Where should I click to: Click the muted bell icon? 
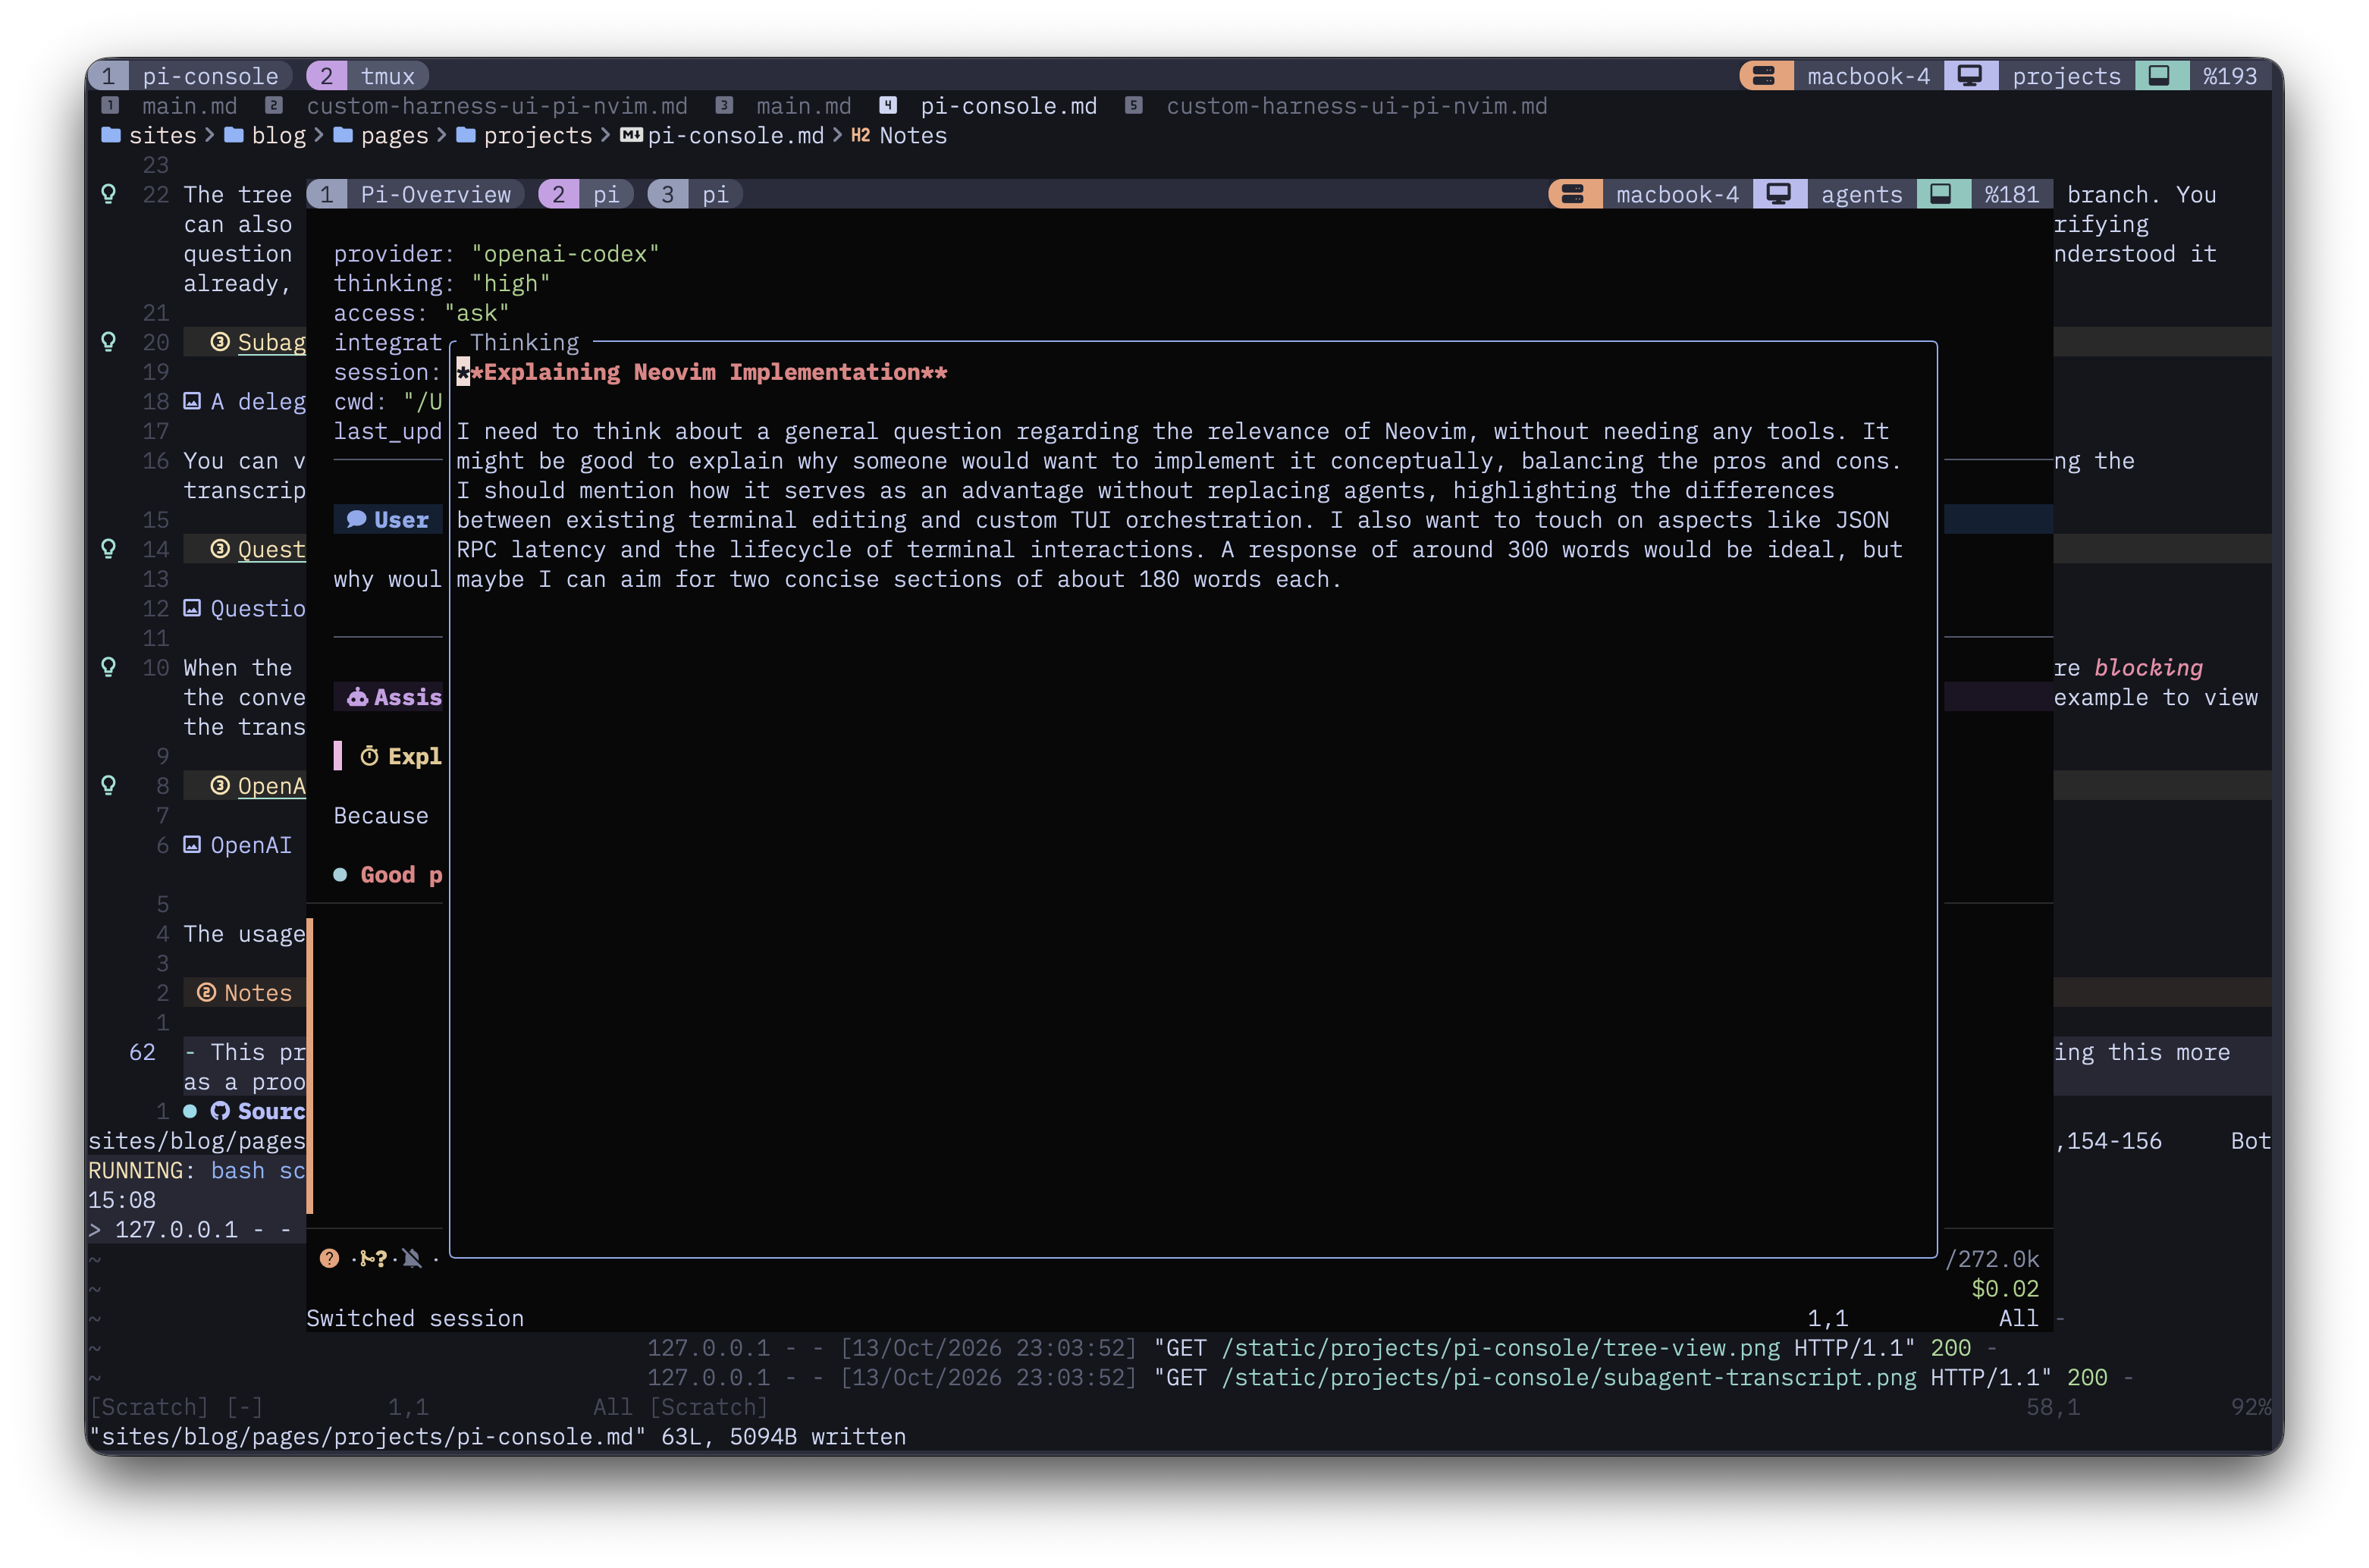[412, 1258]
